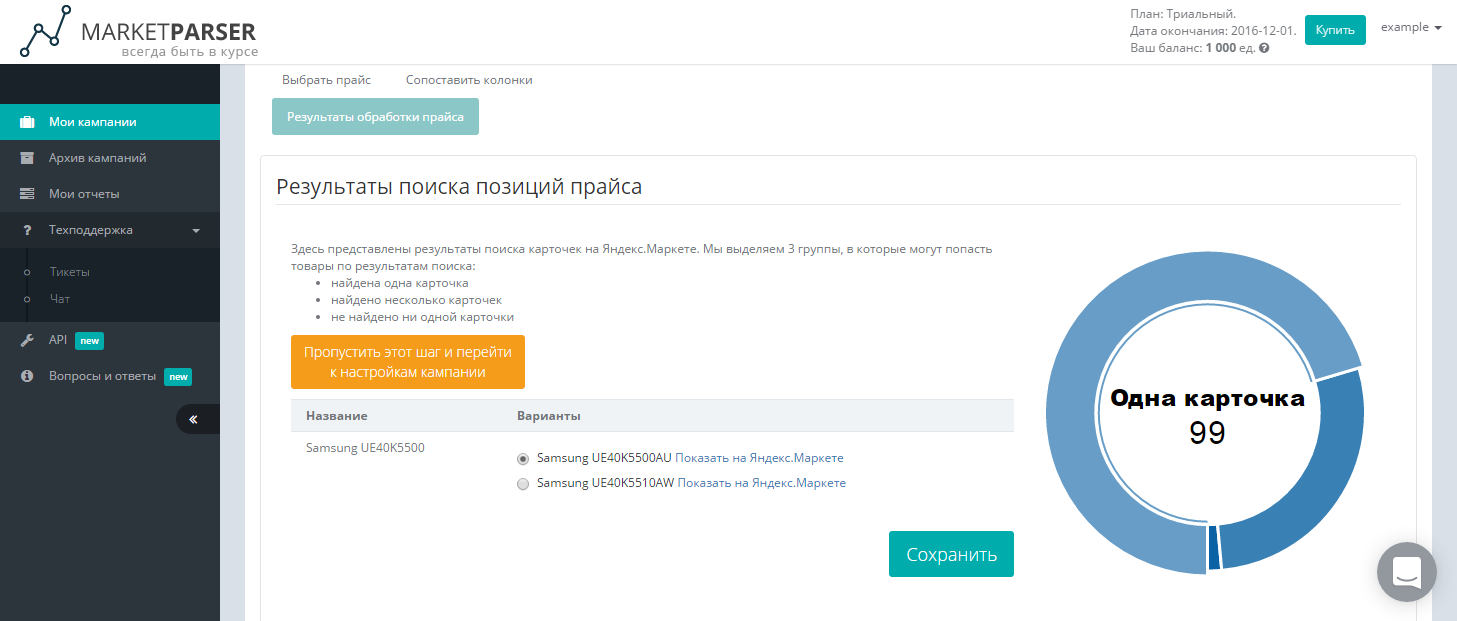This screenshot has width=1457, height=621.
Task: Select the first variant under Варианты column
Action: [x=523, y=459]
